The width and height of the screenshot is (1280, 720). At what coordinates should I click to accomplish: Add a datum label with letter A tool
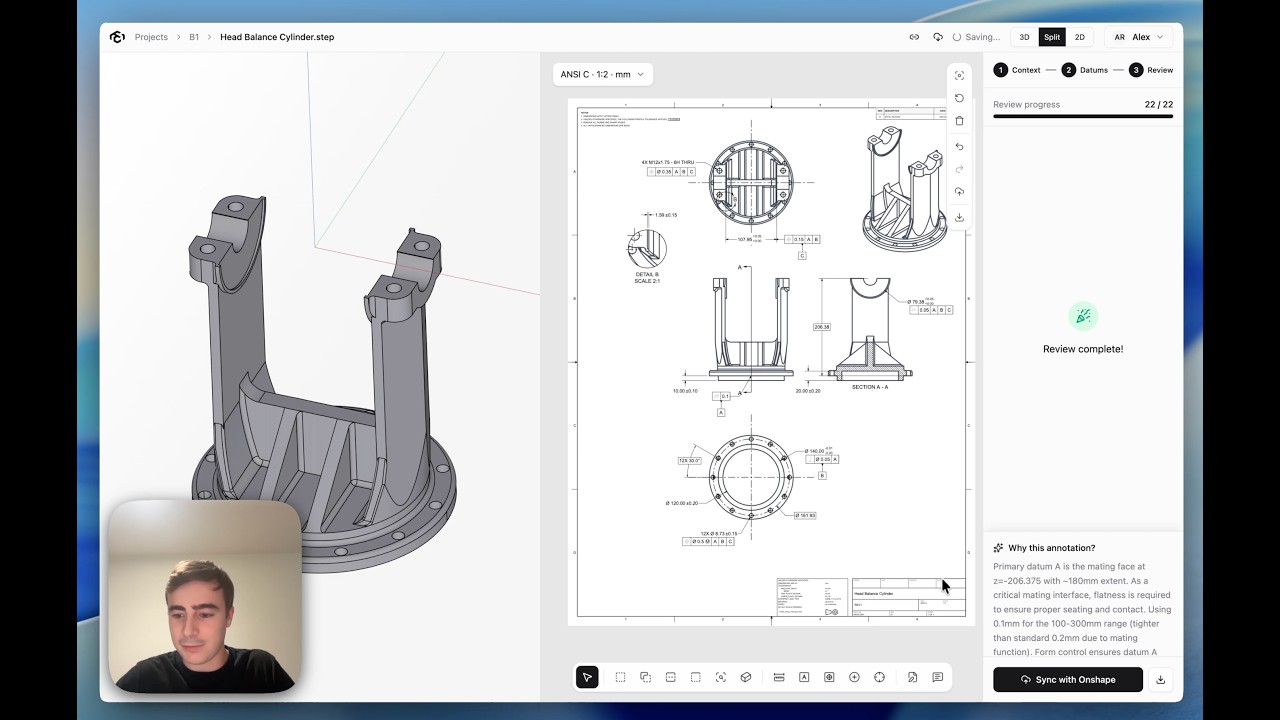804,677
